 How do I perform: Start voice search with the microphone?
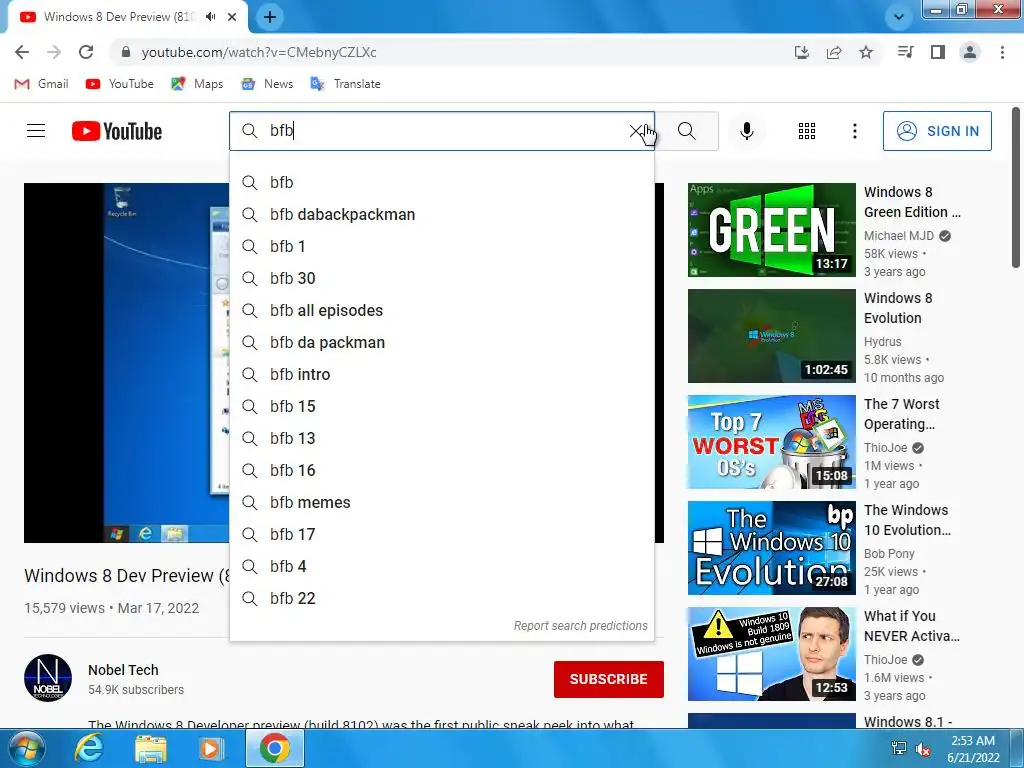[746, 131]
